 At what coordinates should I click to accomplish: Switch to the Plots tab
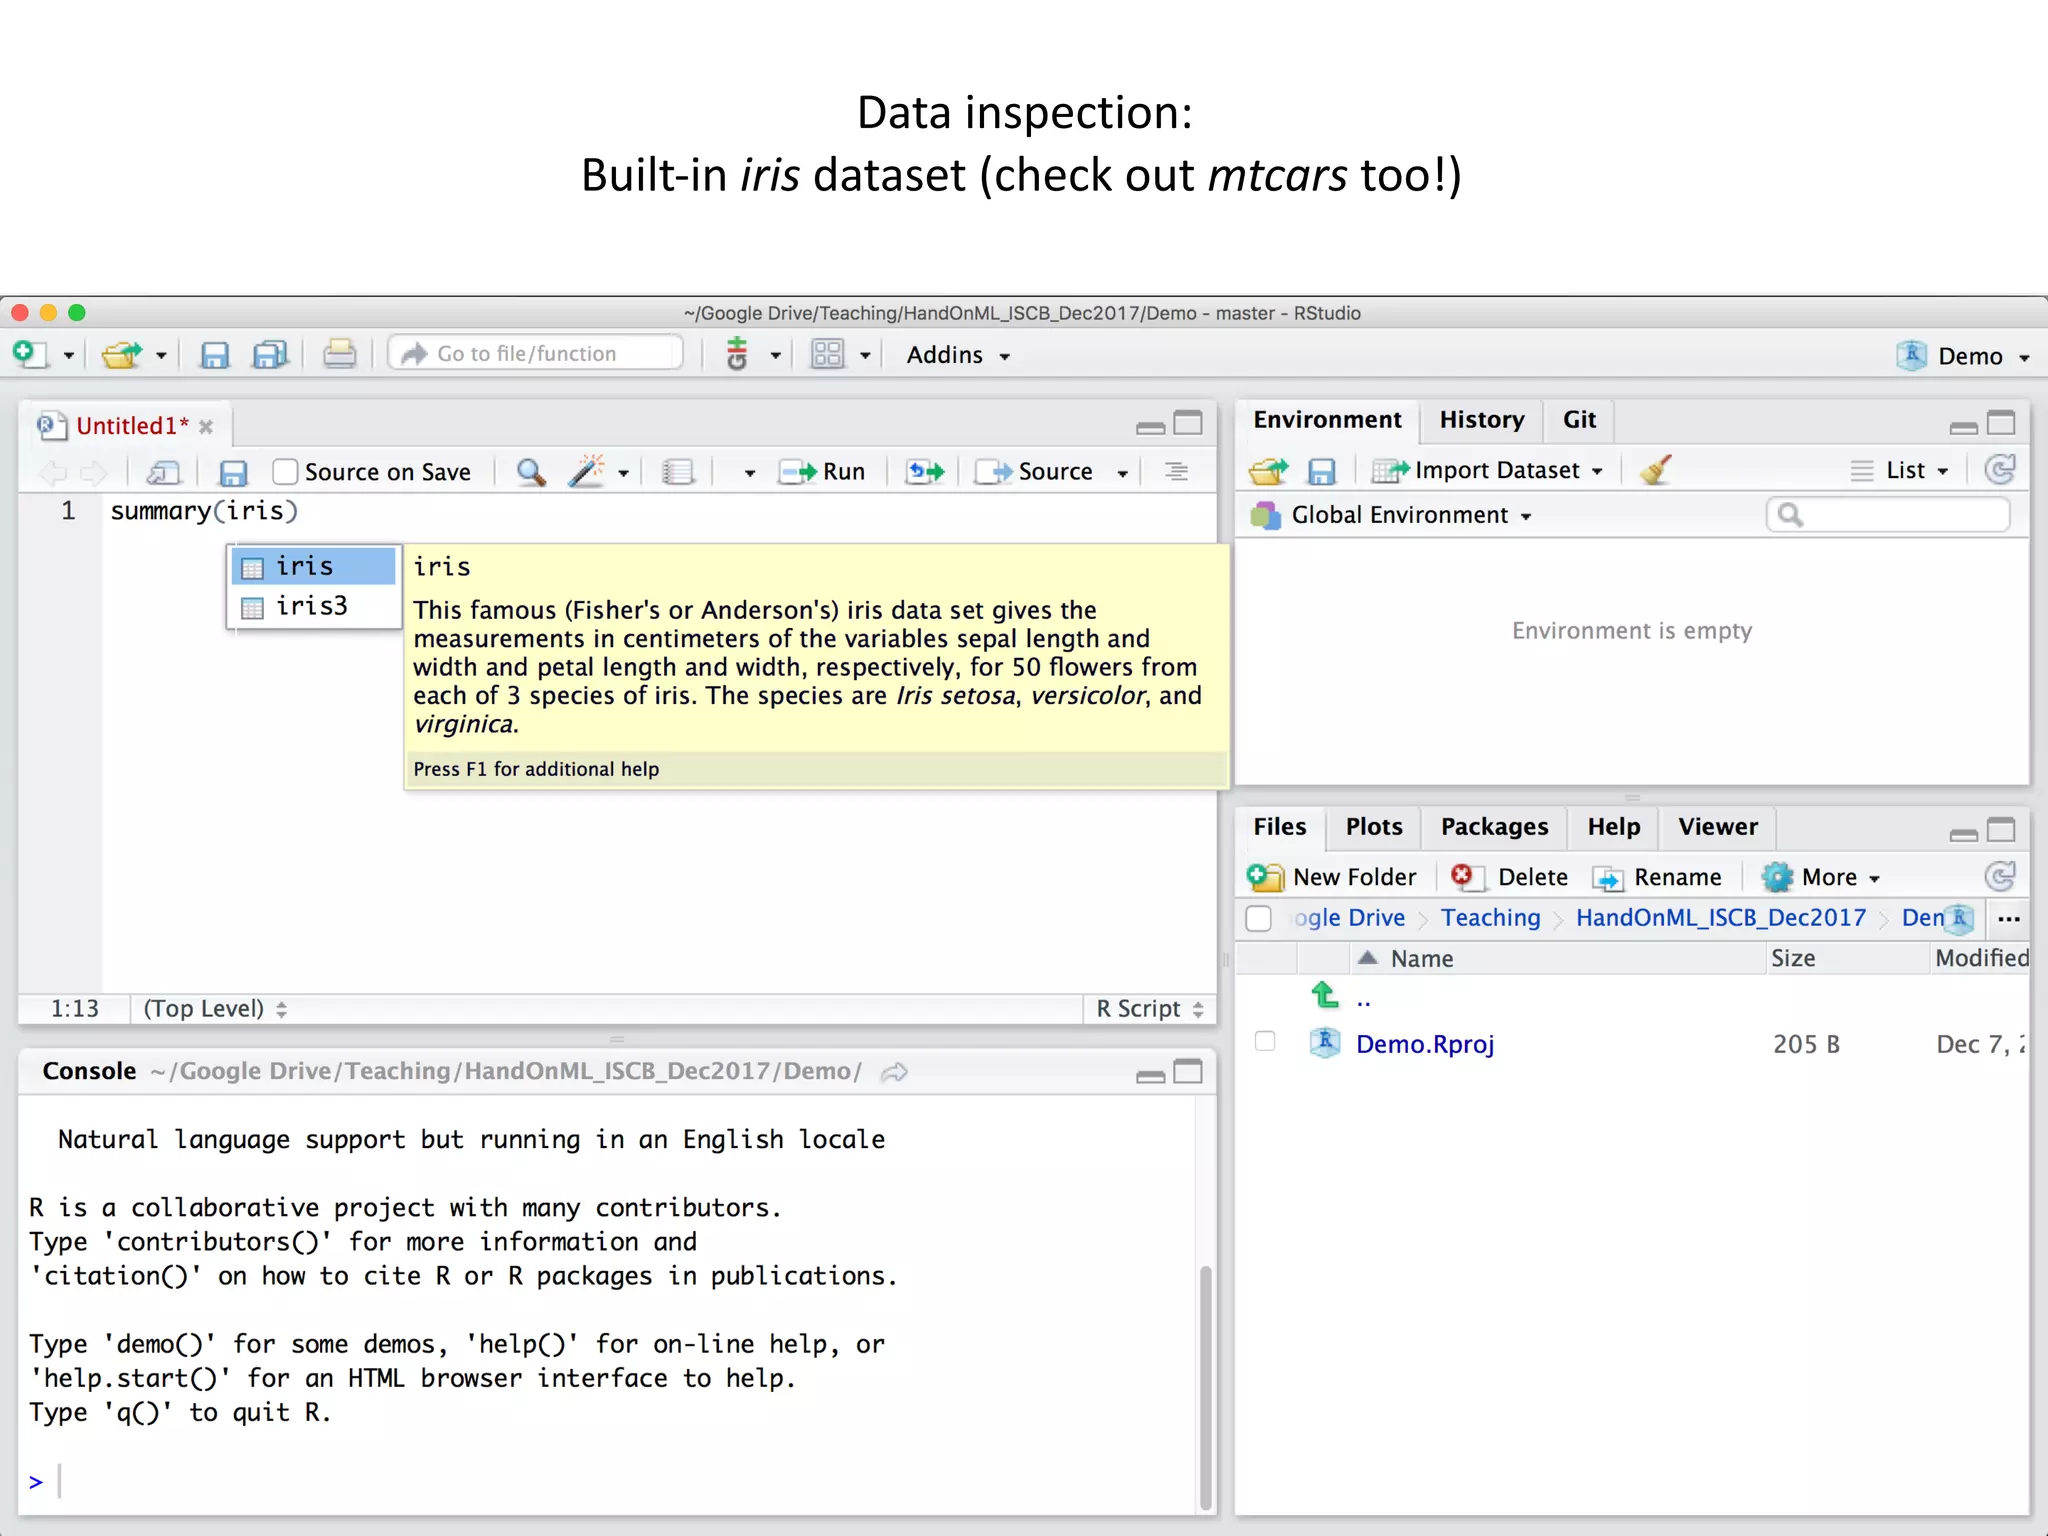[x=1373, y=827]
